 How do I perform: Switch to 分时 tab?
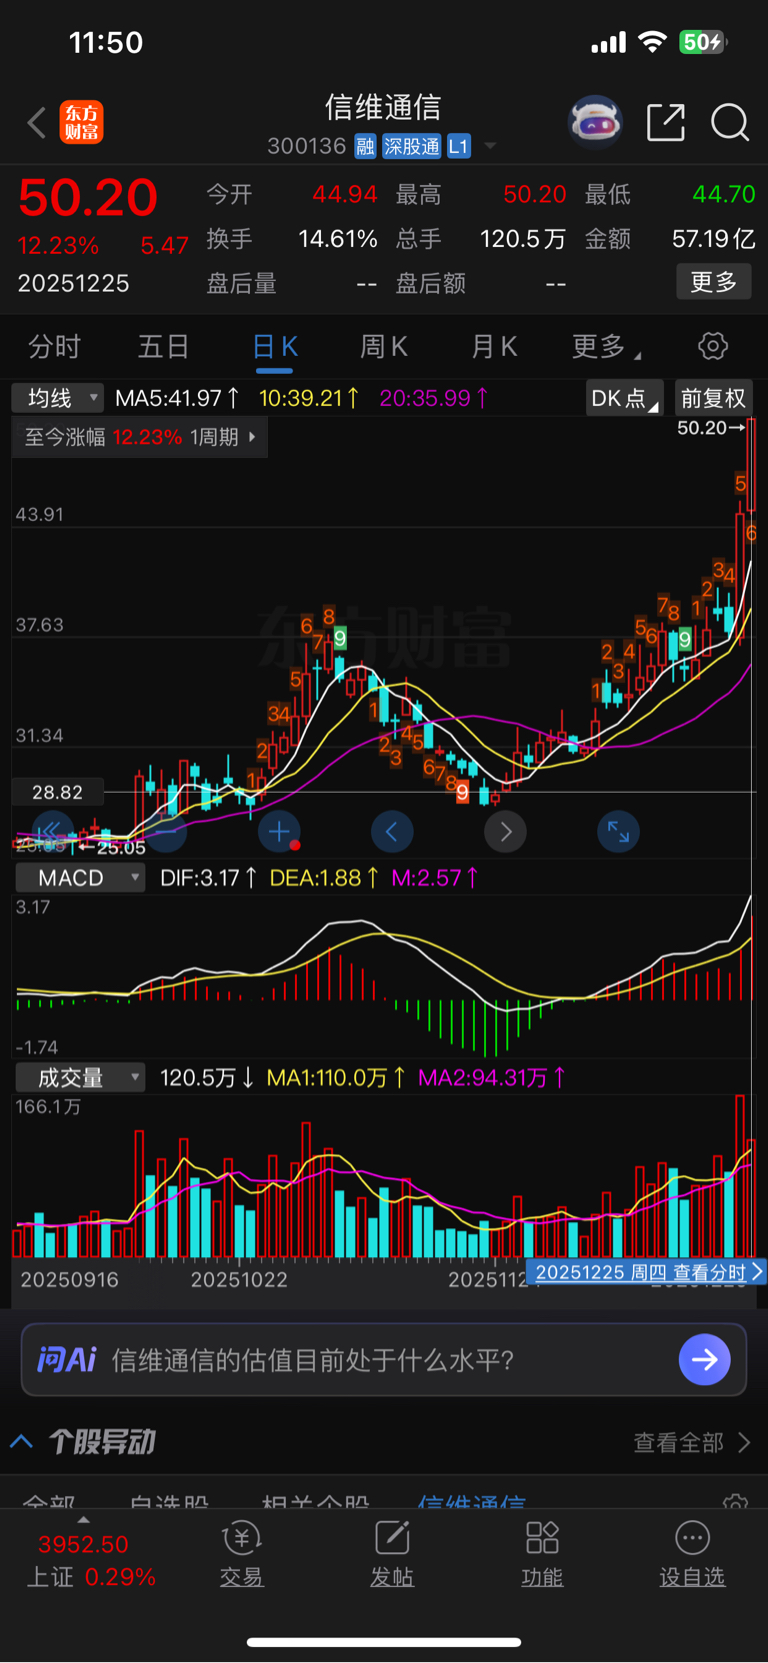[54, 347]
